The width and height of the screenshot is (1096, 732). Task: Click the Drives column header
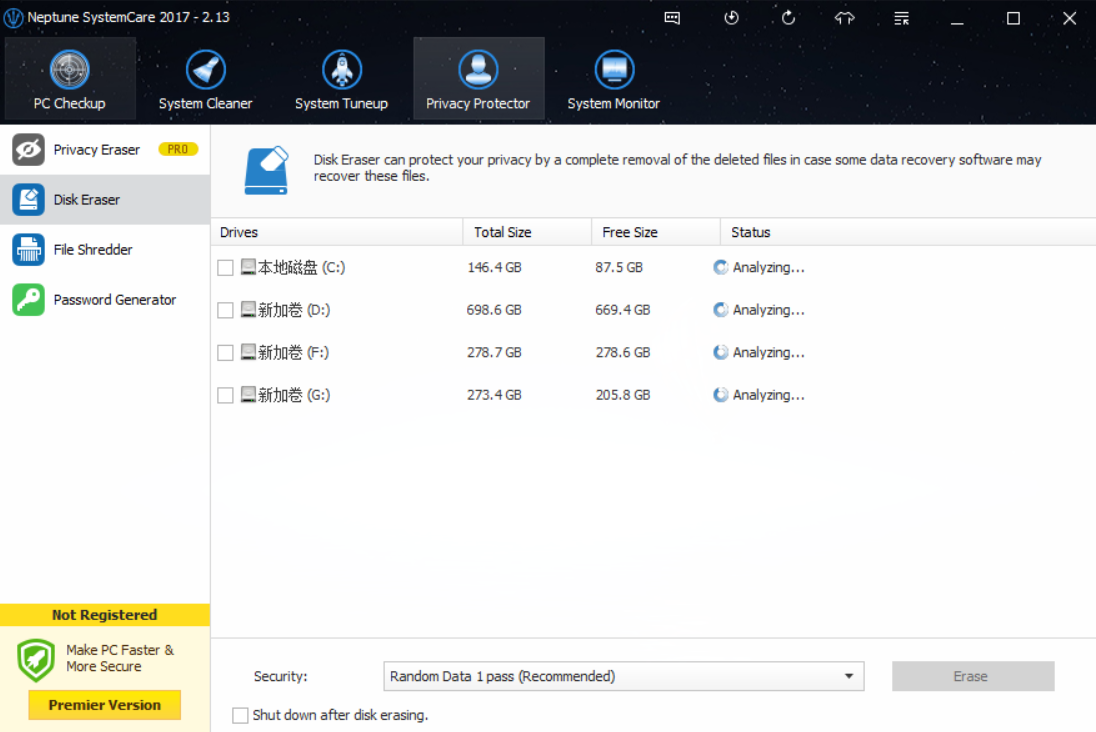point(337,232)
